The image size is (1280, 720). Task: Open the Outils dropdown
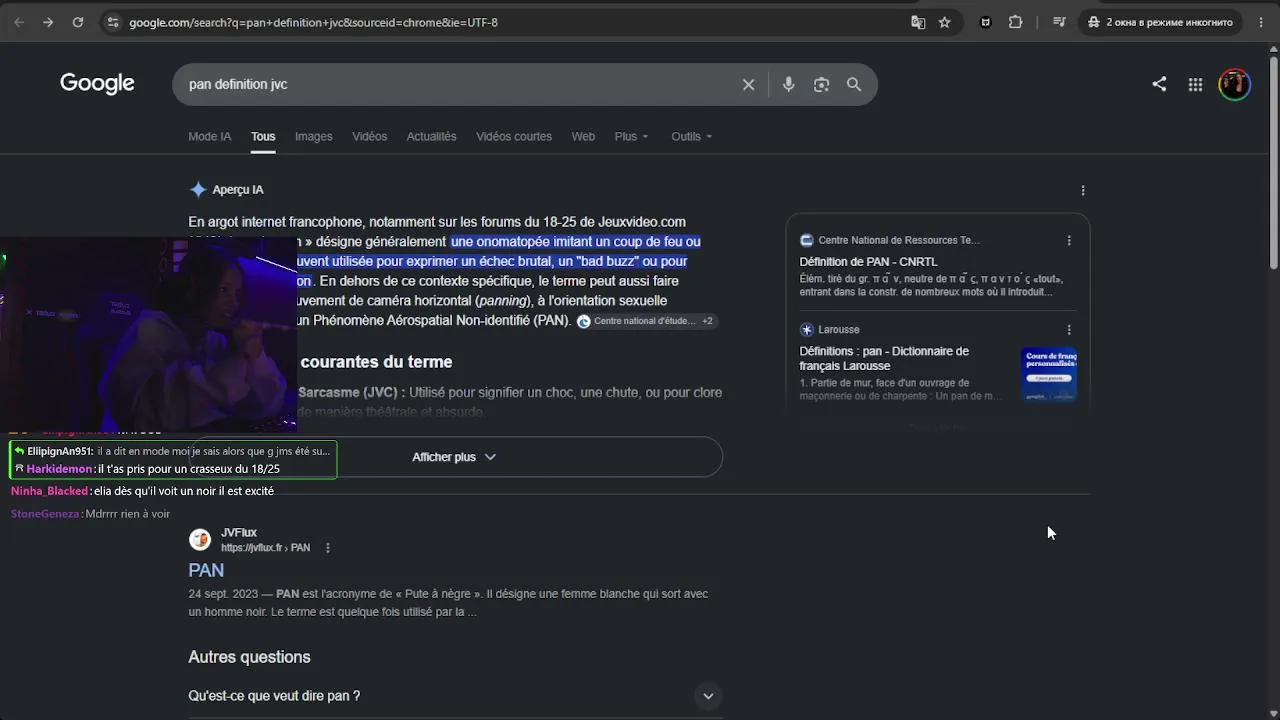692,136
